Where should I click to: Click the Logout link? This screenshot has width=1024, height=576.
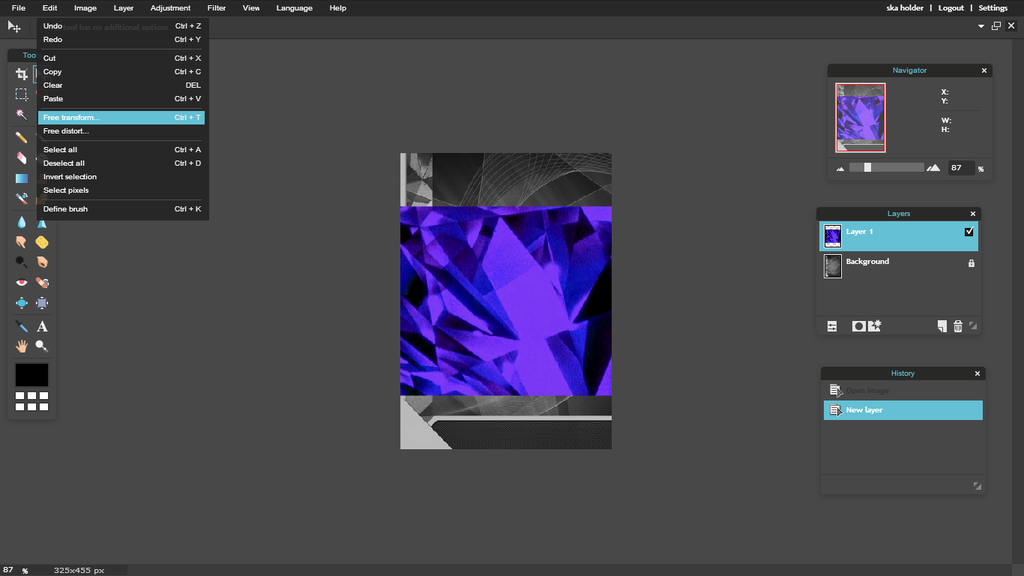pyautogui.click(x=951, y=8)
